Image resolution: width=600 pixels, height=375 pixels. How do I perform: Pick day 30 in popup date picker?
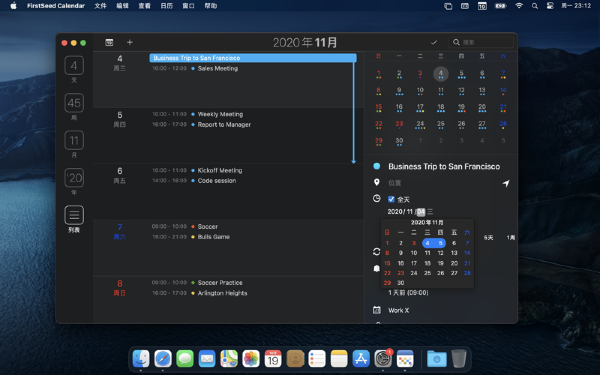pos(401,283)
